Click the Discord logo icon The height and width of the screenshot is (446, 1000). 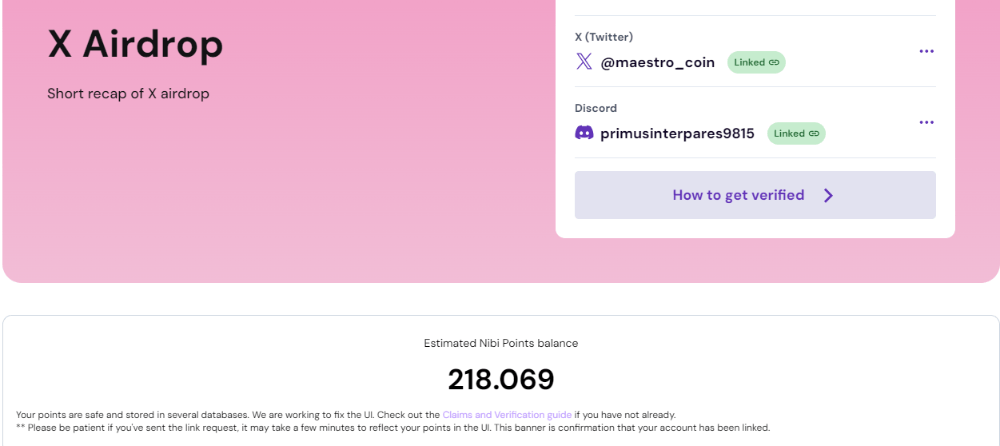pyautogui.click(x=584, y=133)
